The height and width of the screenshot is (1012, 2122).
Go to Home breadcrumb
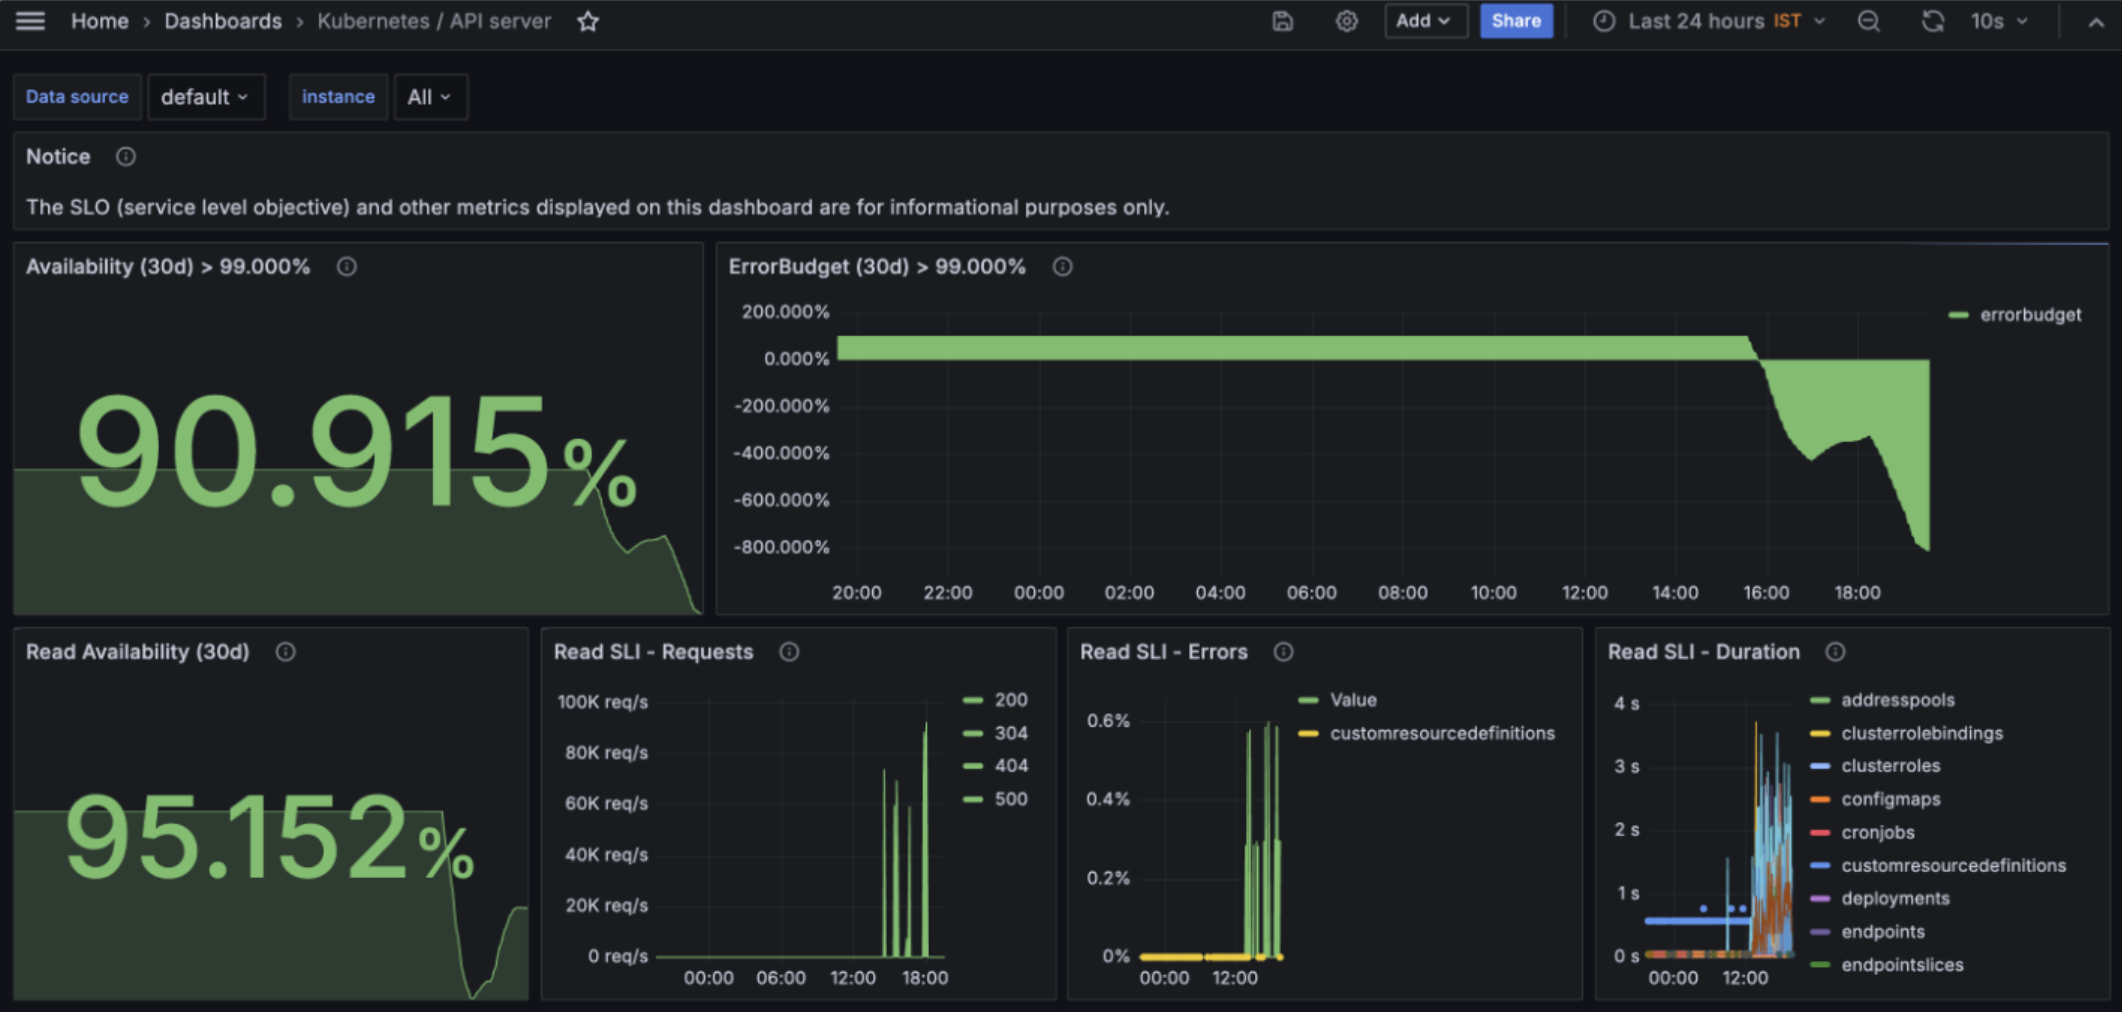[100, 21]
